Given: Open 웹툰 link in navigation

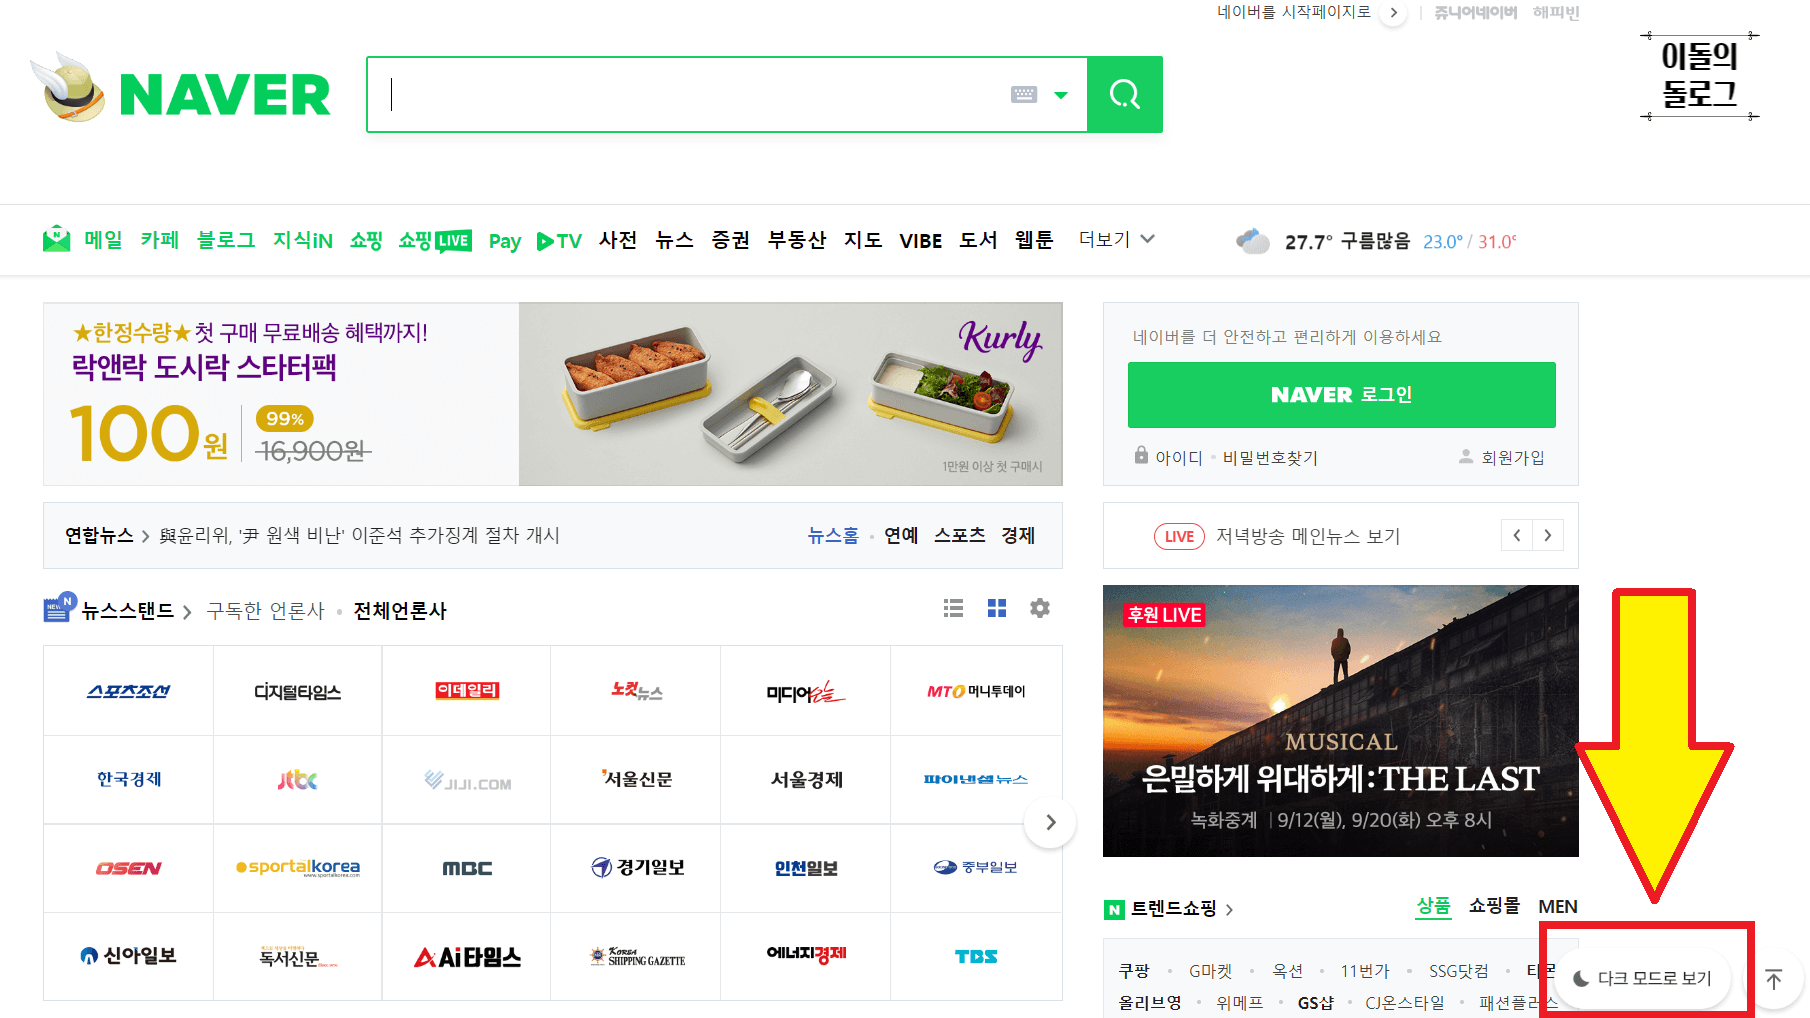Looking at the screenshot, I should tap(1034, 240).
